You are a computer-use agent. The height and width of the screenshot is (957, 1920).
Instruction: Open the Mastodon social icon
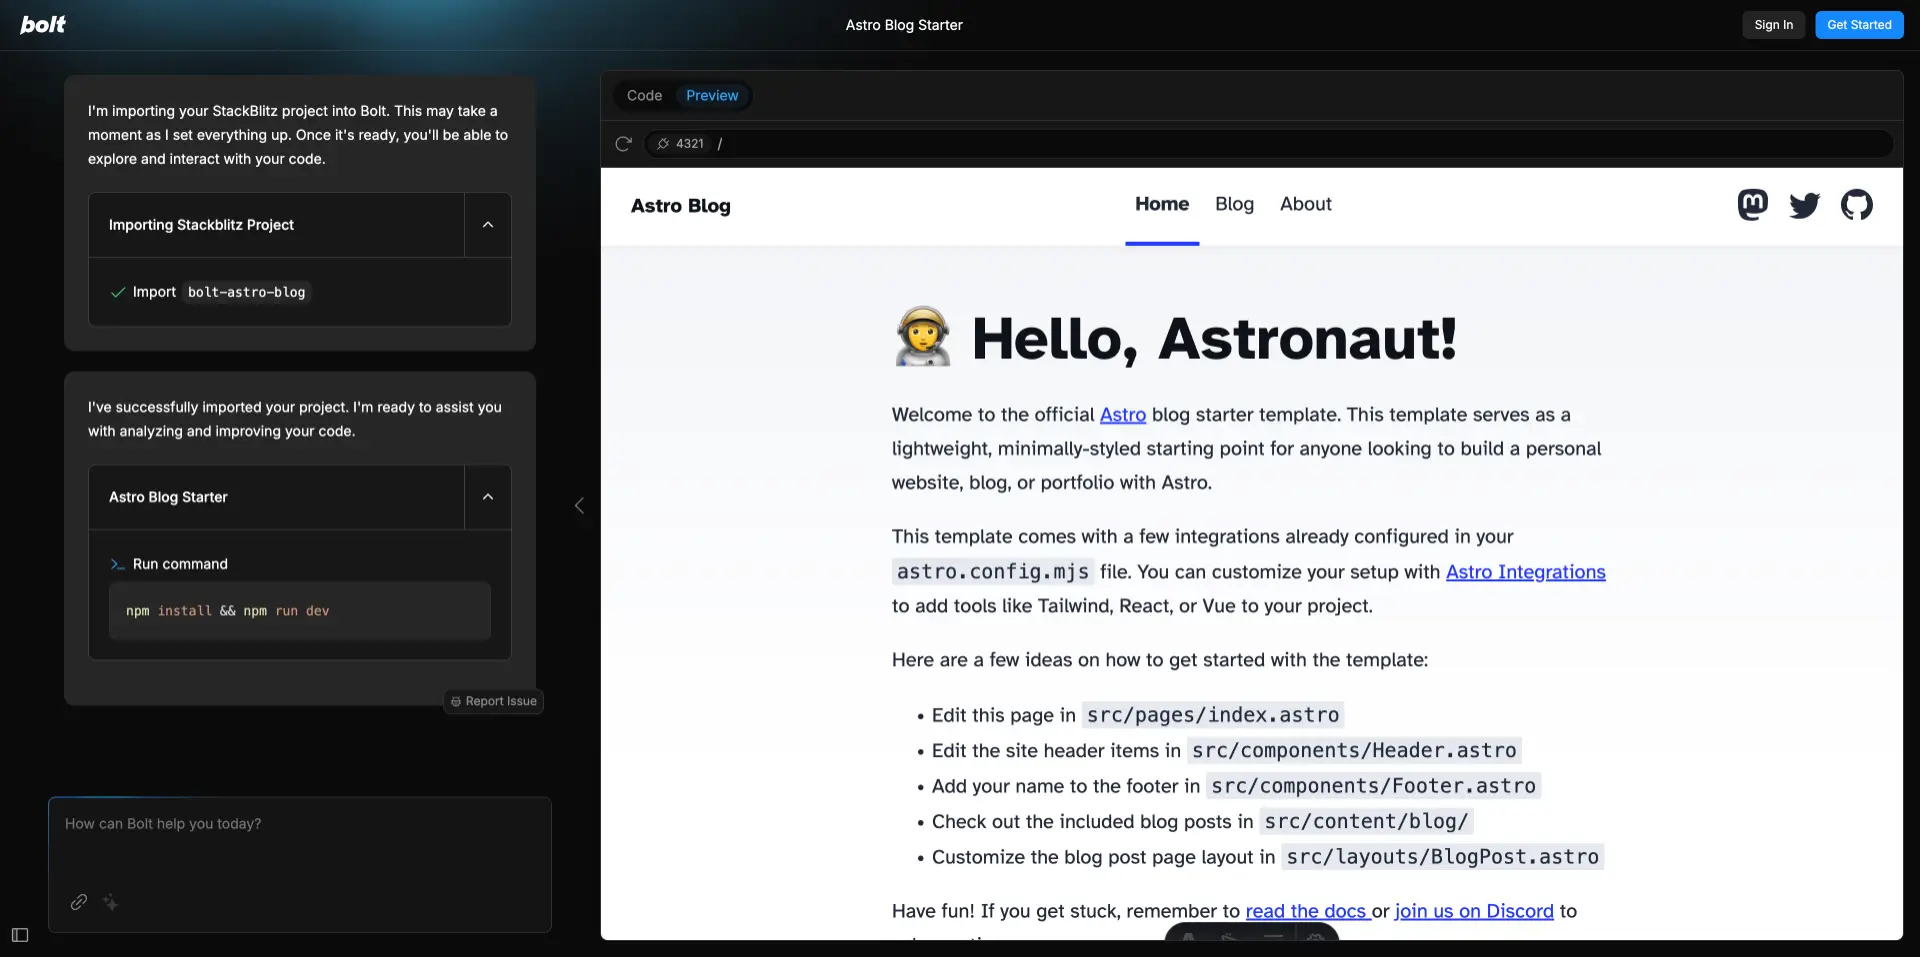click(1752, 205)
